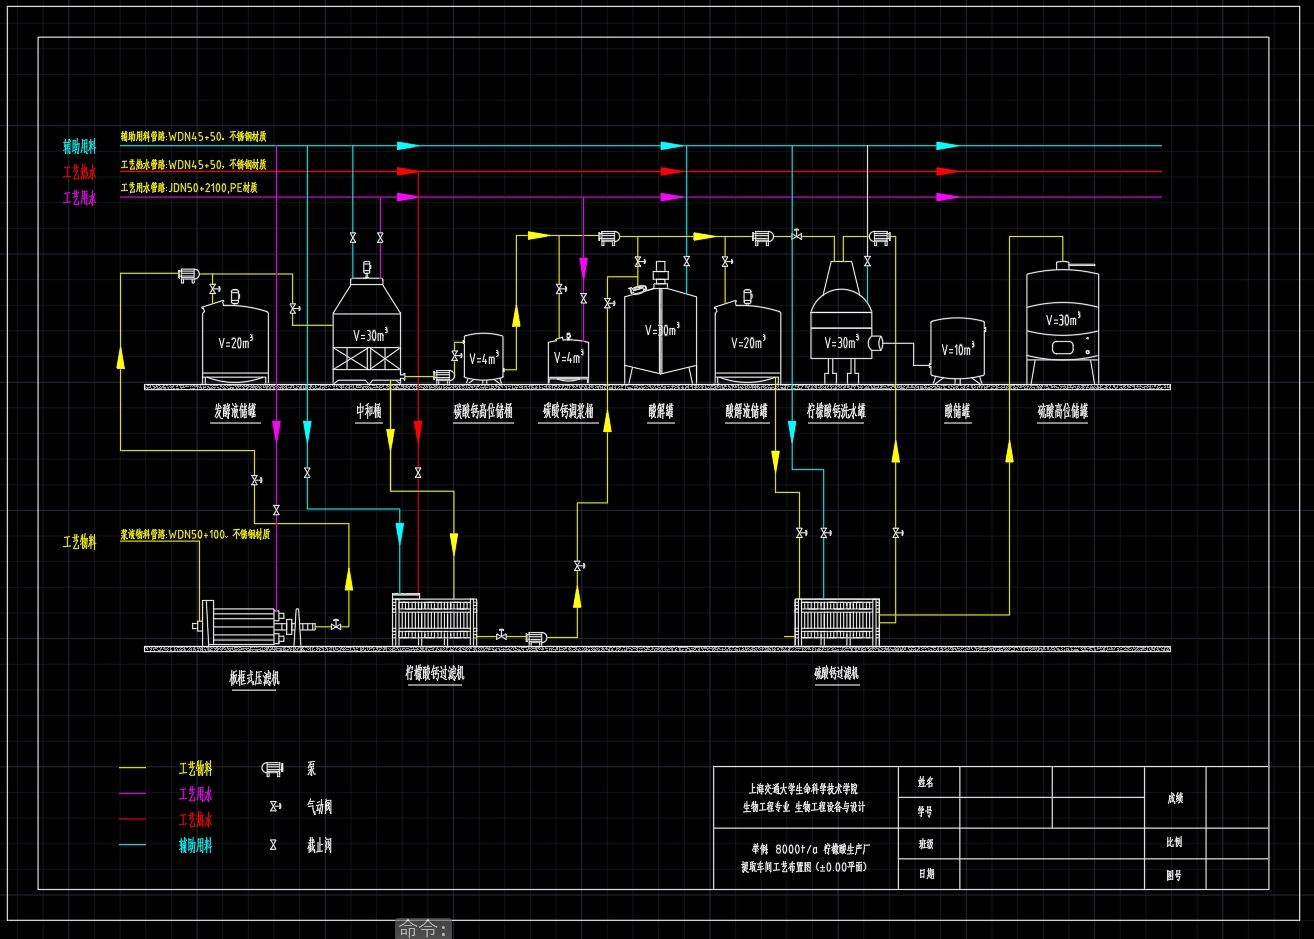Screen dimensions: 1314x939
Task: Pick the 碳酸钙调浆桶 V=4m³ tank
Action: [x=568, y=358]
